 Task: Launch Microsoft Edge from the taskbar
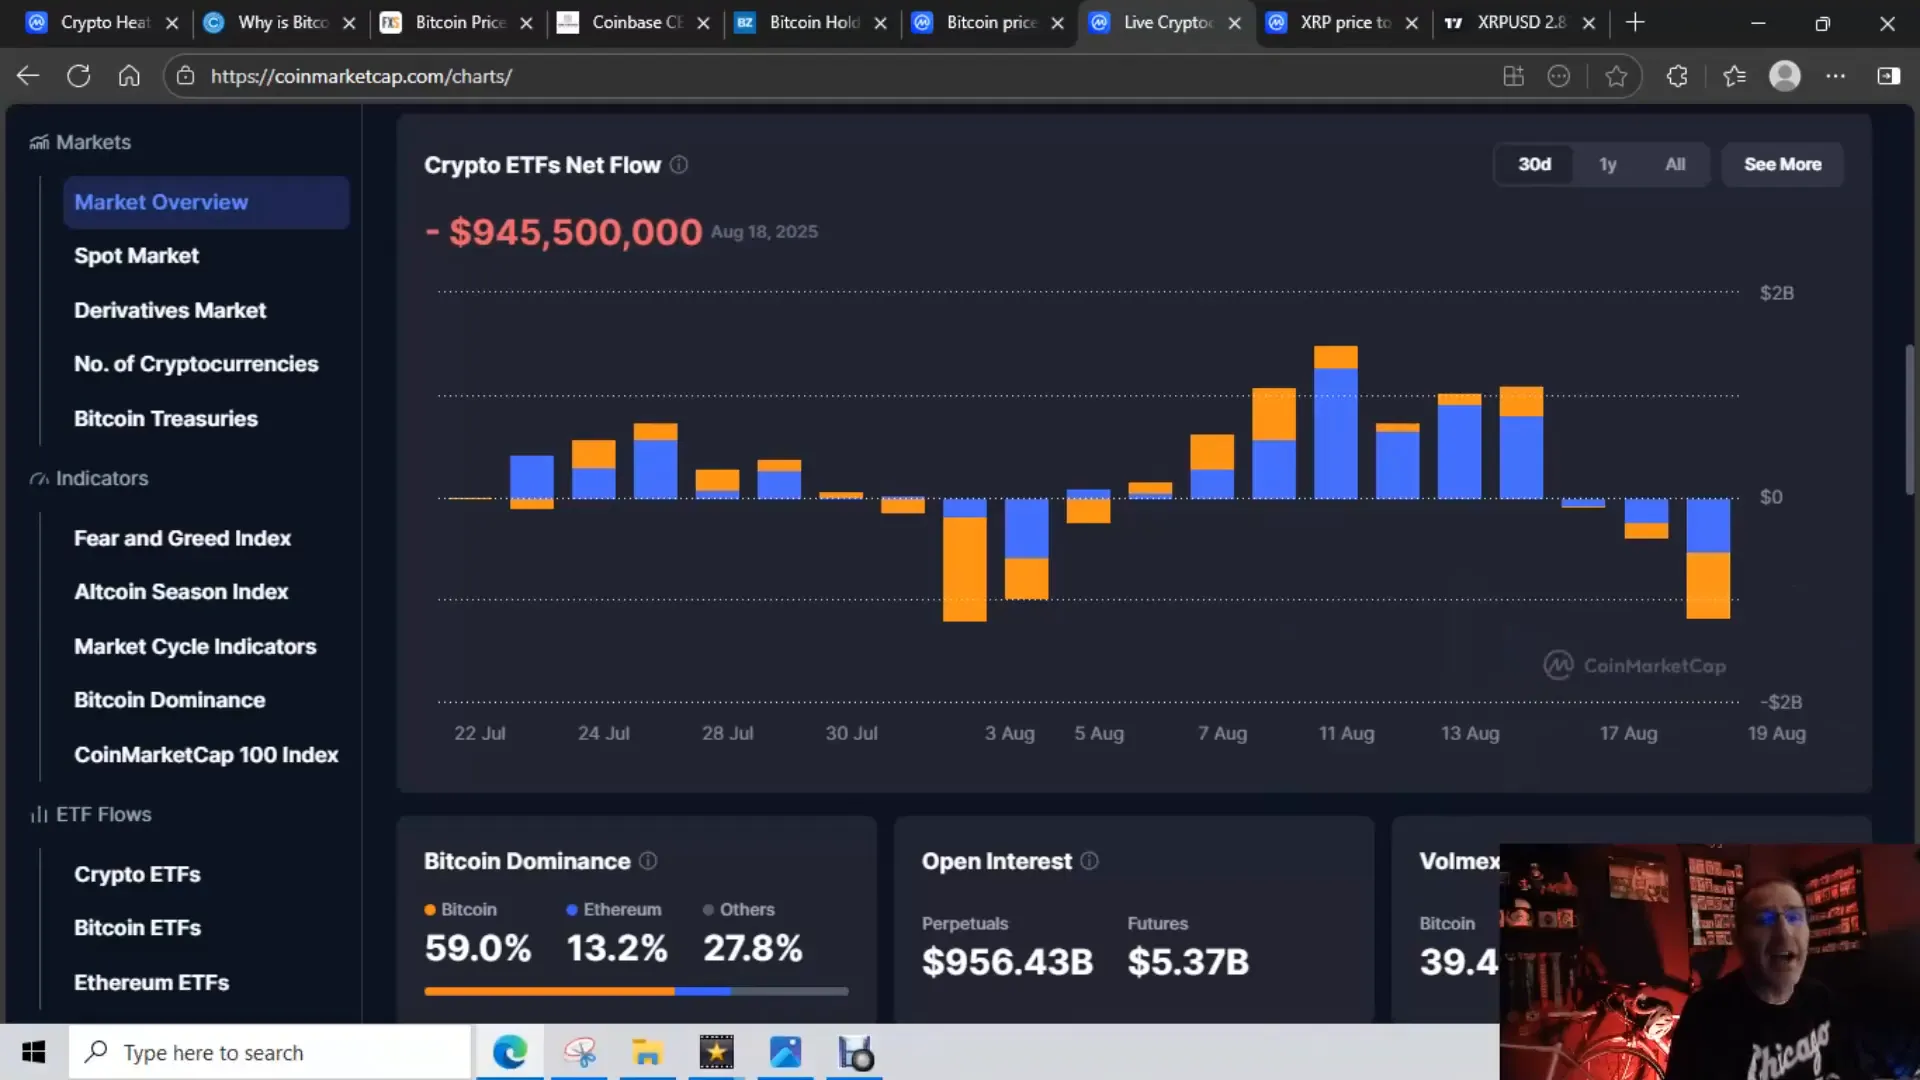pos(510,1052)
